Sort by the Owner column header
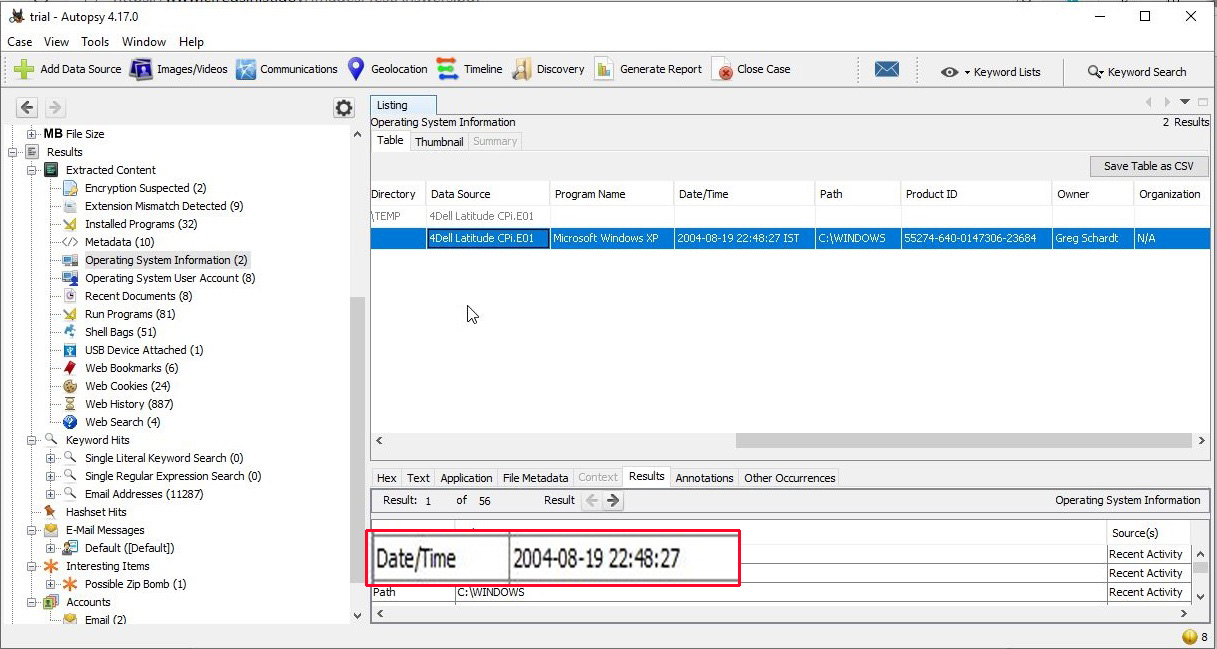This screenshot has height=649, width=1217. (x=1093, y=194)
